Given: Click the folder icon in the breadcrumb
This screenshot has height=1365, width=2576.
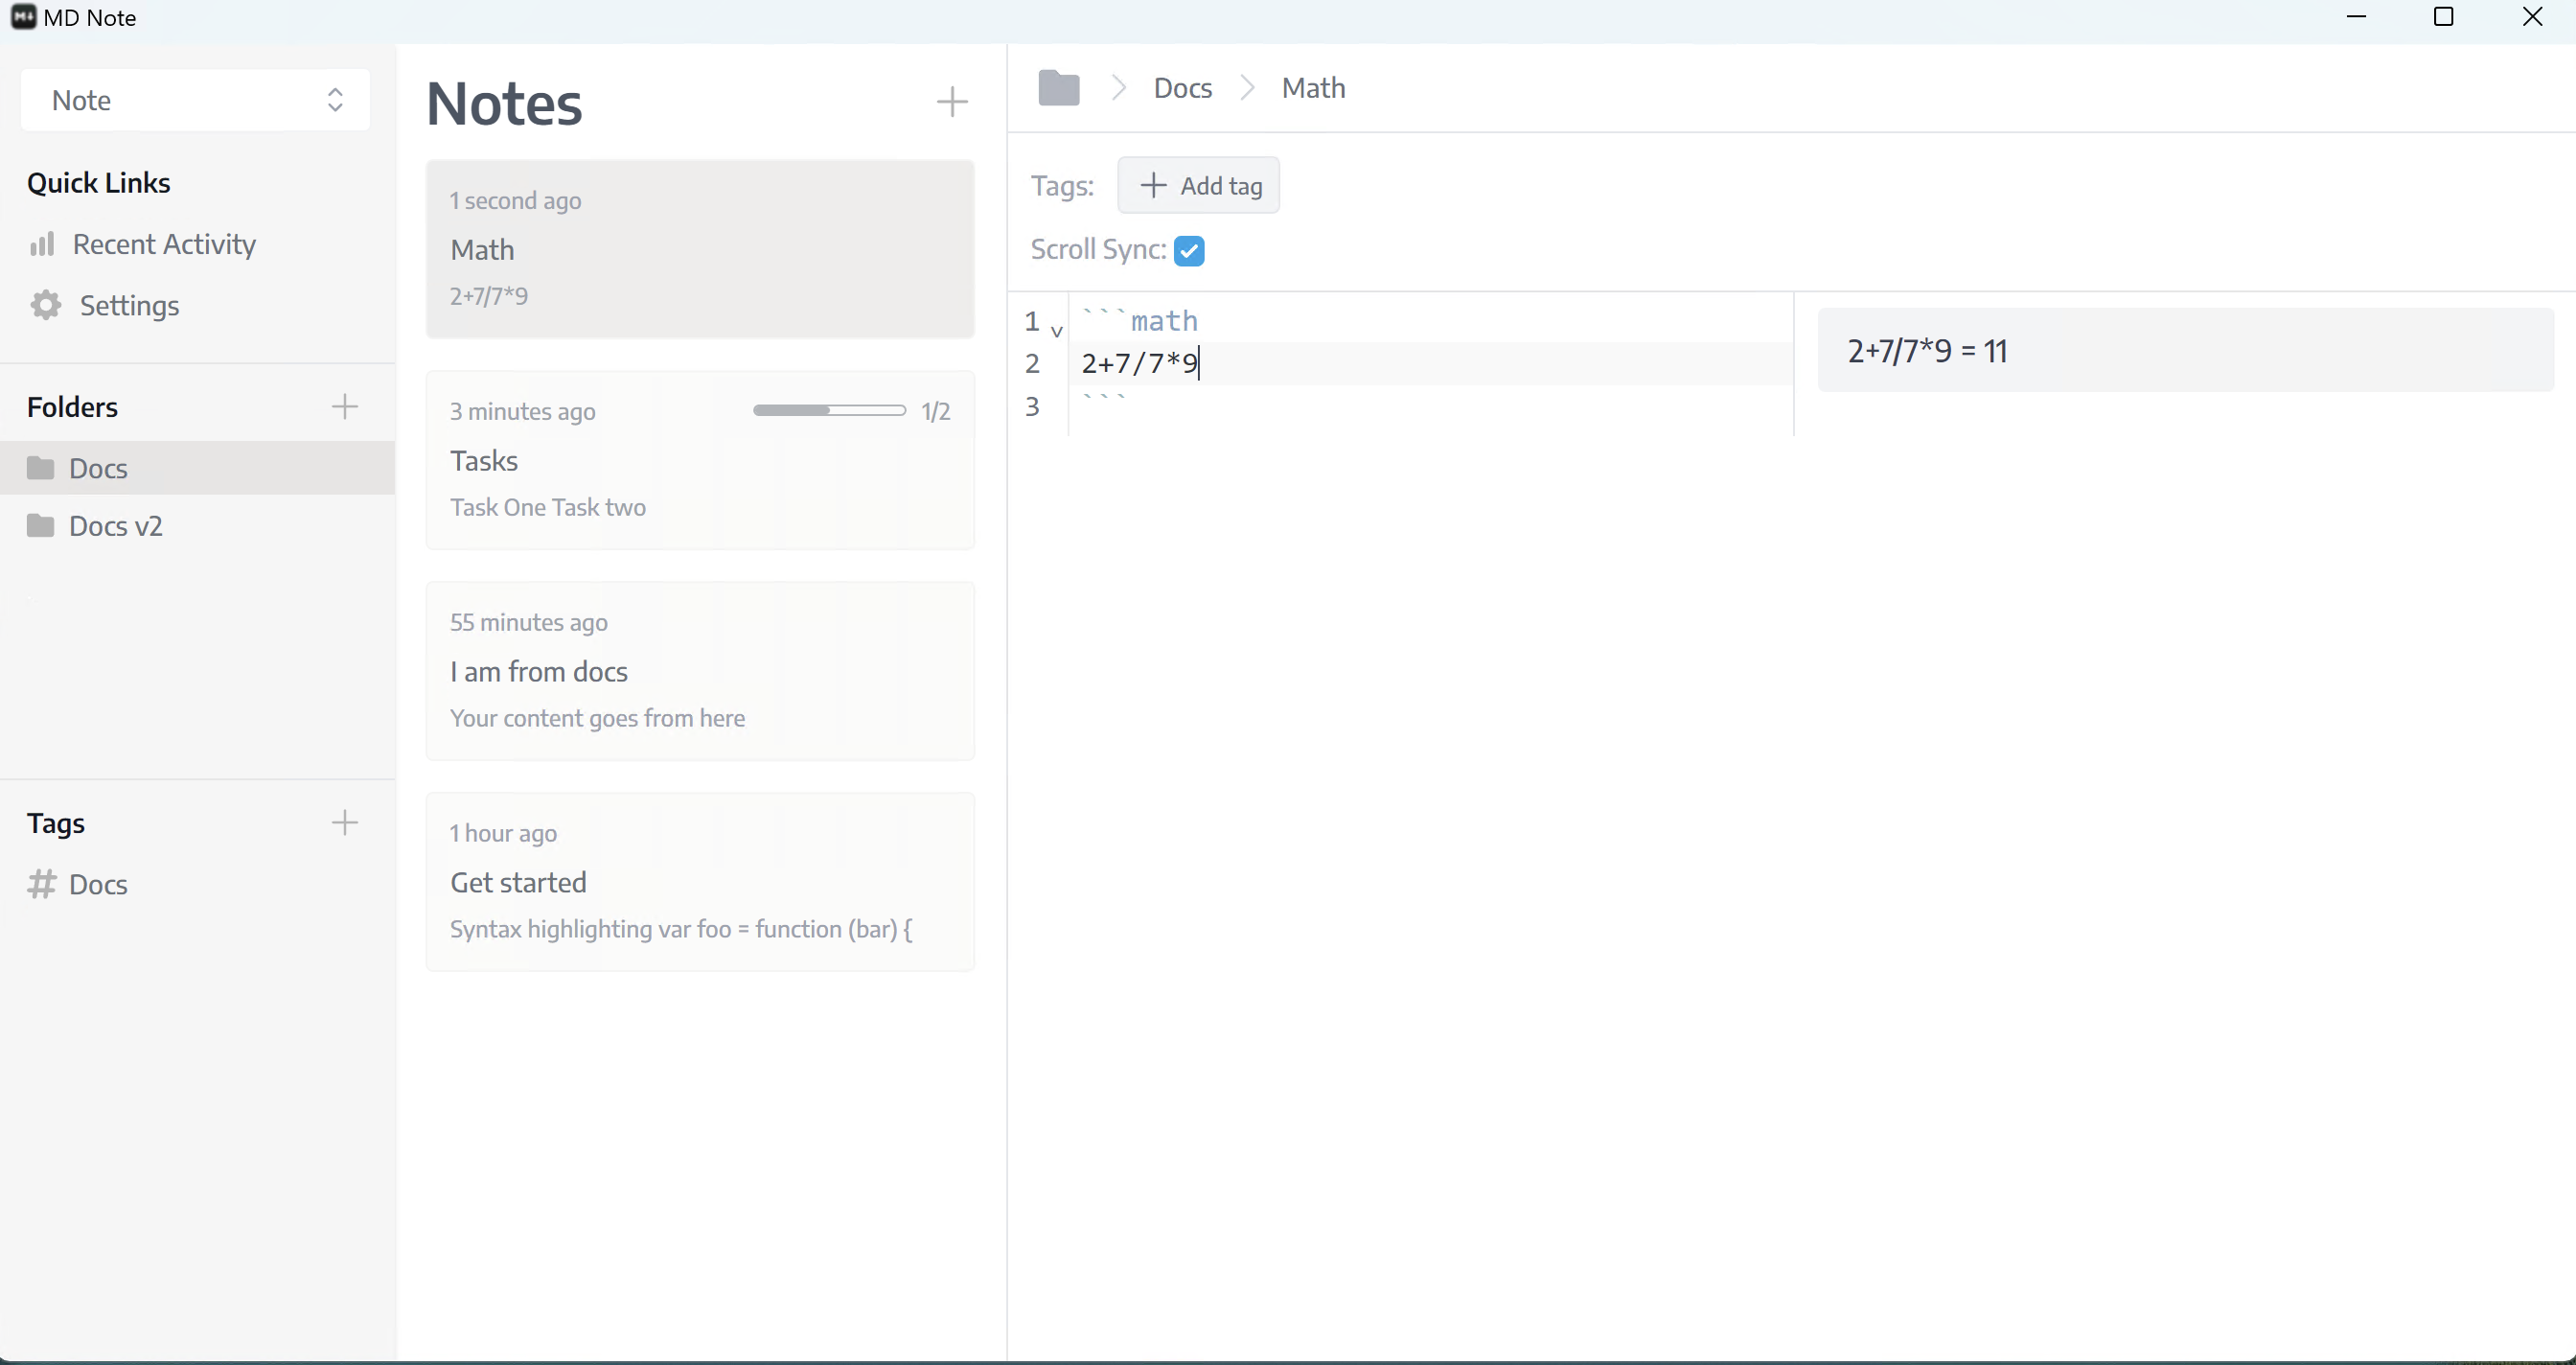Looking at the screenshot, I should tap(1059, 87).
